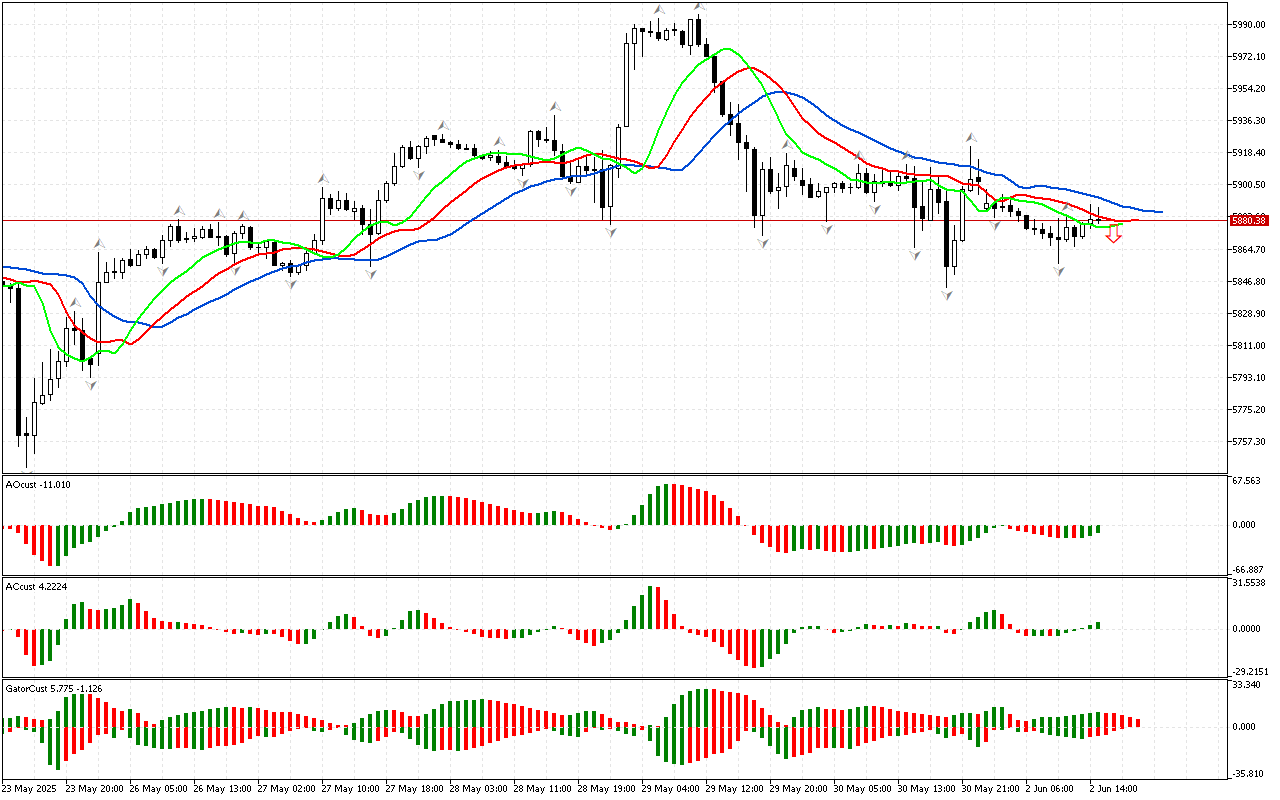1280x800 pixels.
Task: Click the 5990.00 price scale label
Action: (1249, 24)
